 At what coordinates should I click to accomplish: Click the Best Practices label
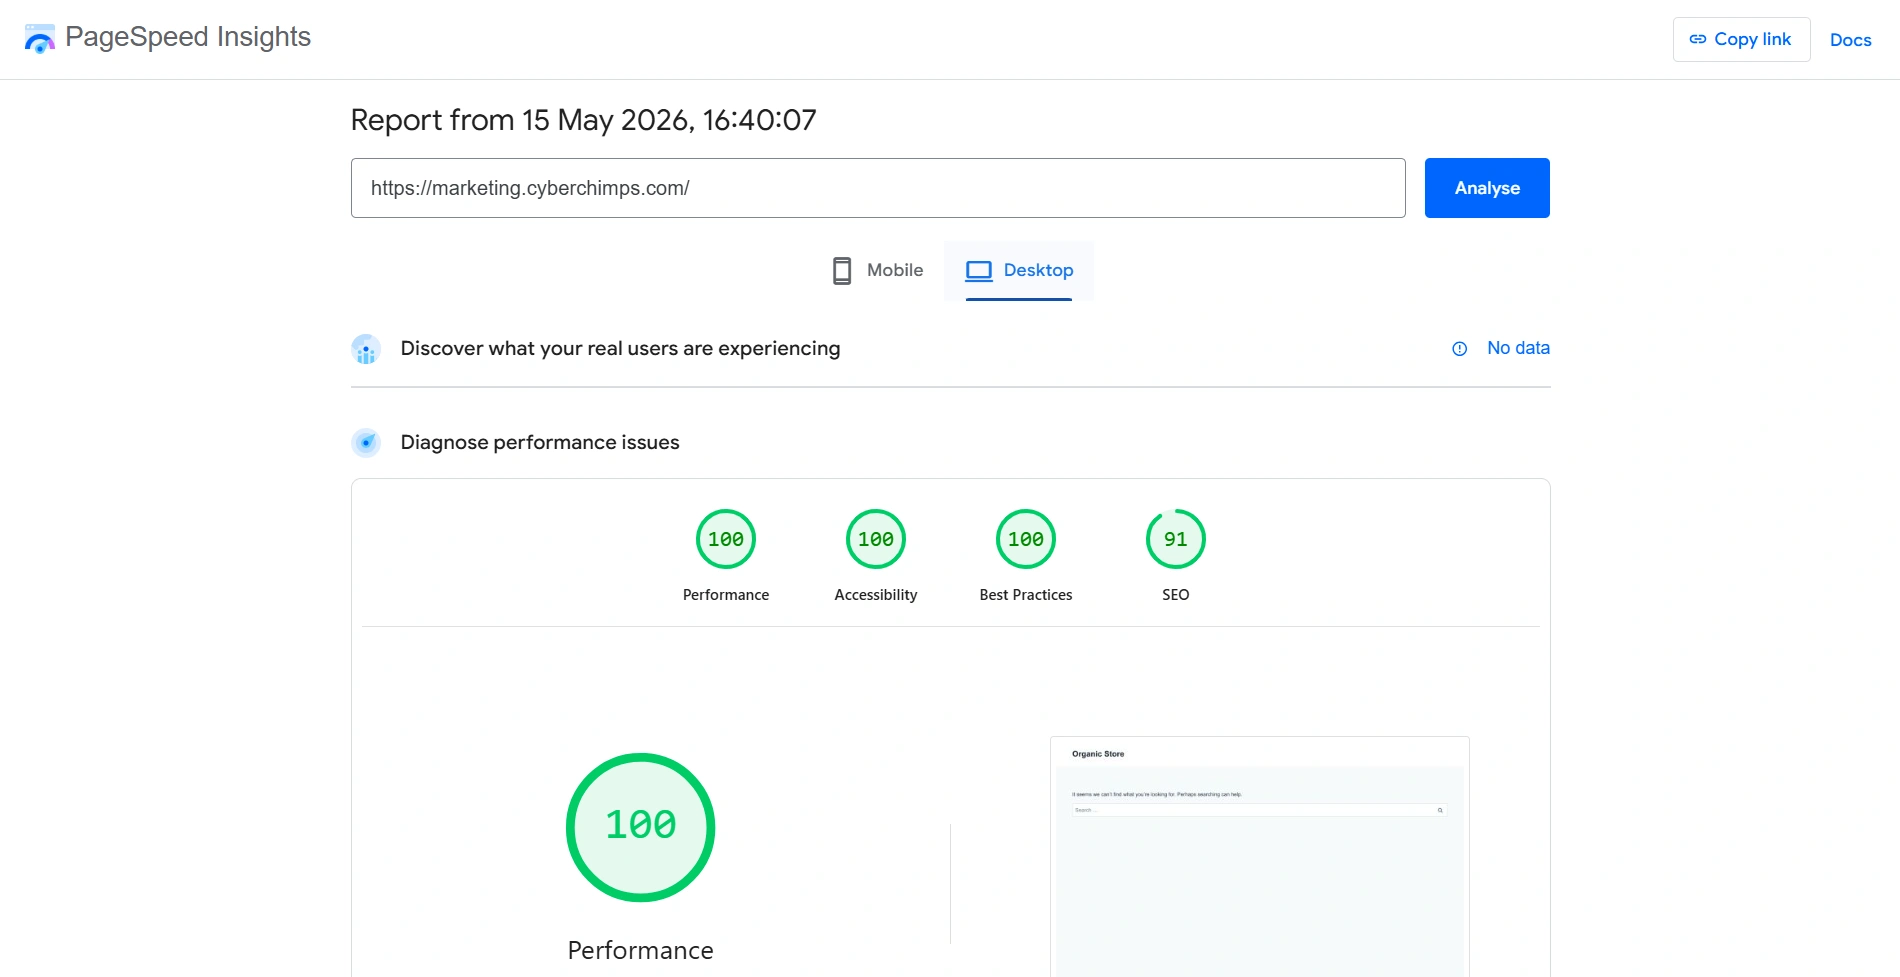point(1026,595)
